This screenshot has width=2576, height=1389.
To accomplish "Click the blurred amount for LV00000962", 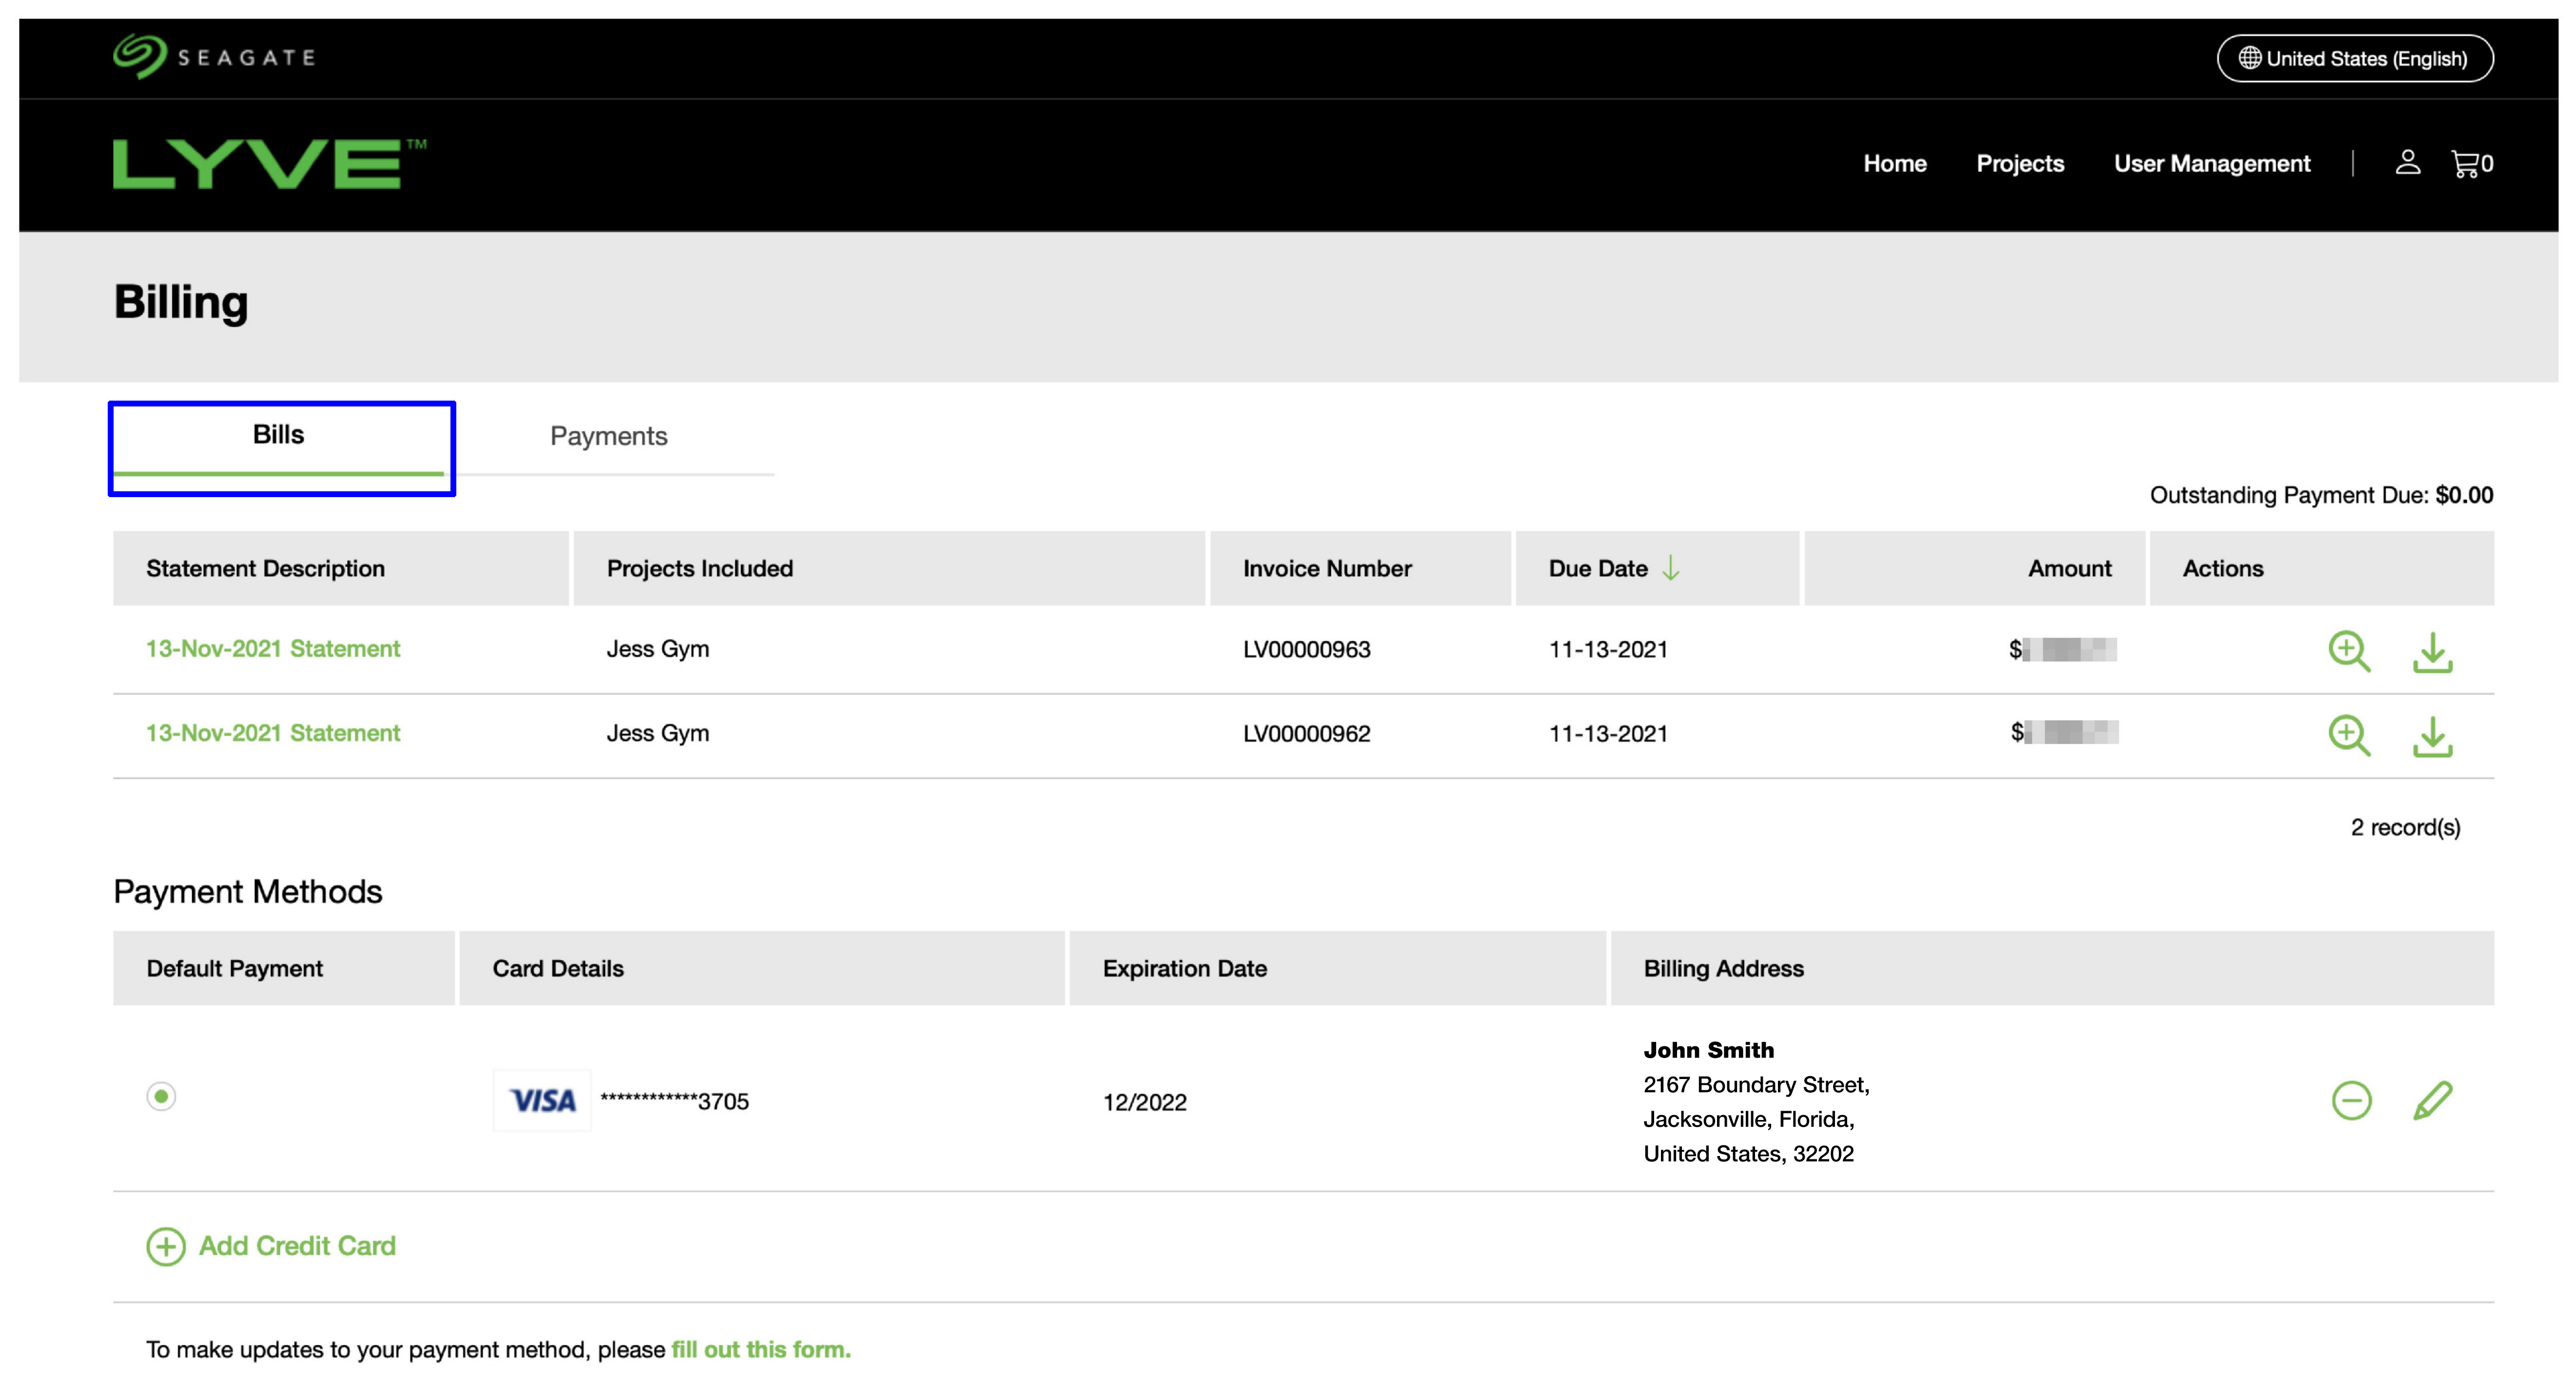I will [2064, 732].
